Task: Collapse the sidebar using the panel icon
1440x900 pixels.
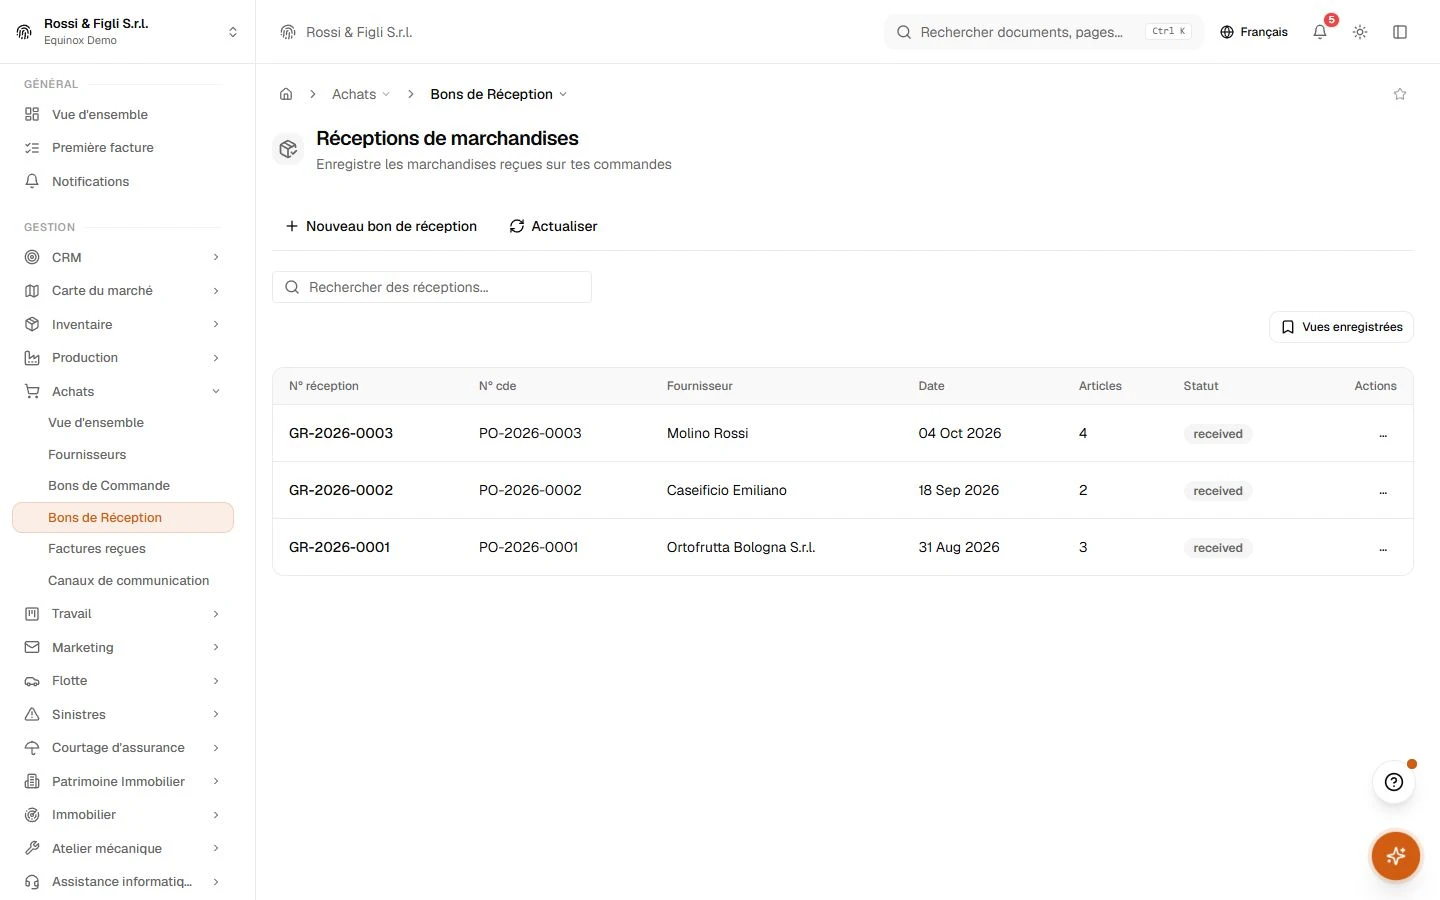Action: click(1400, 32)
